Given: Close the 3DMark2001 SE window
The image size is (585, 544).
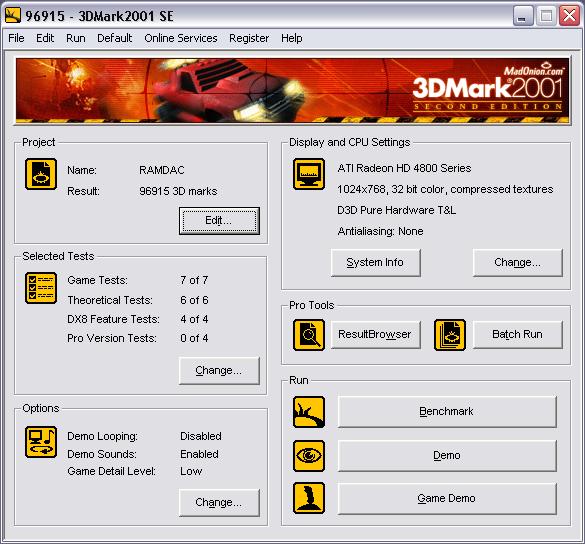Looking at the screenshot, I should click(x=569, y=16).
